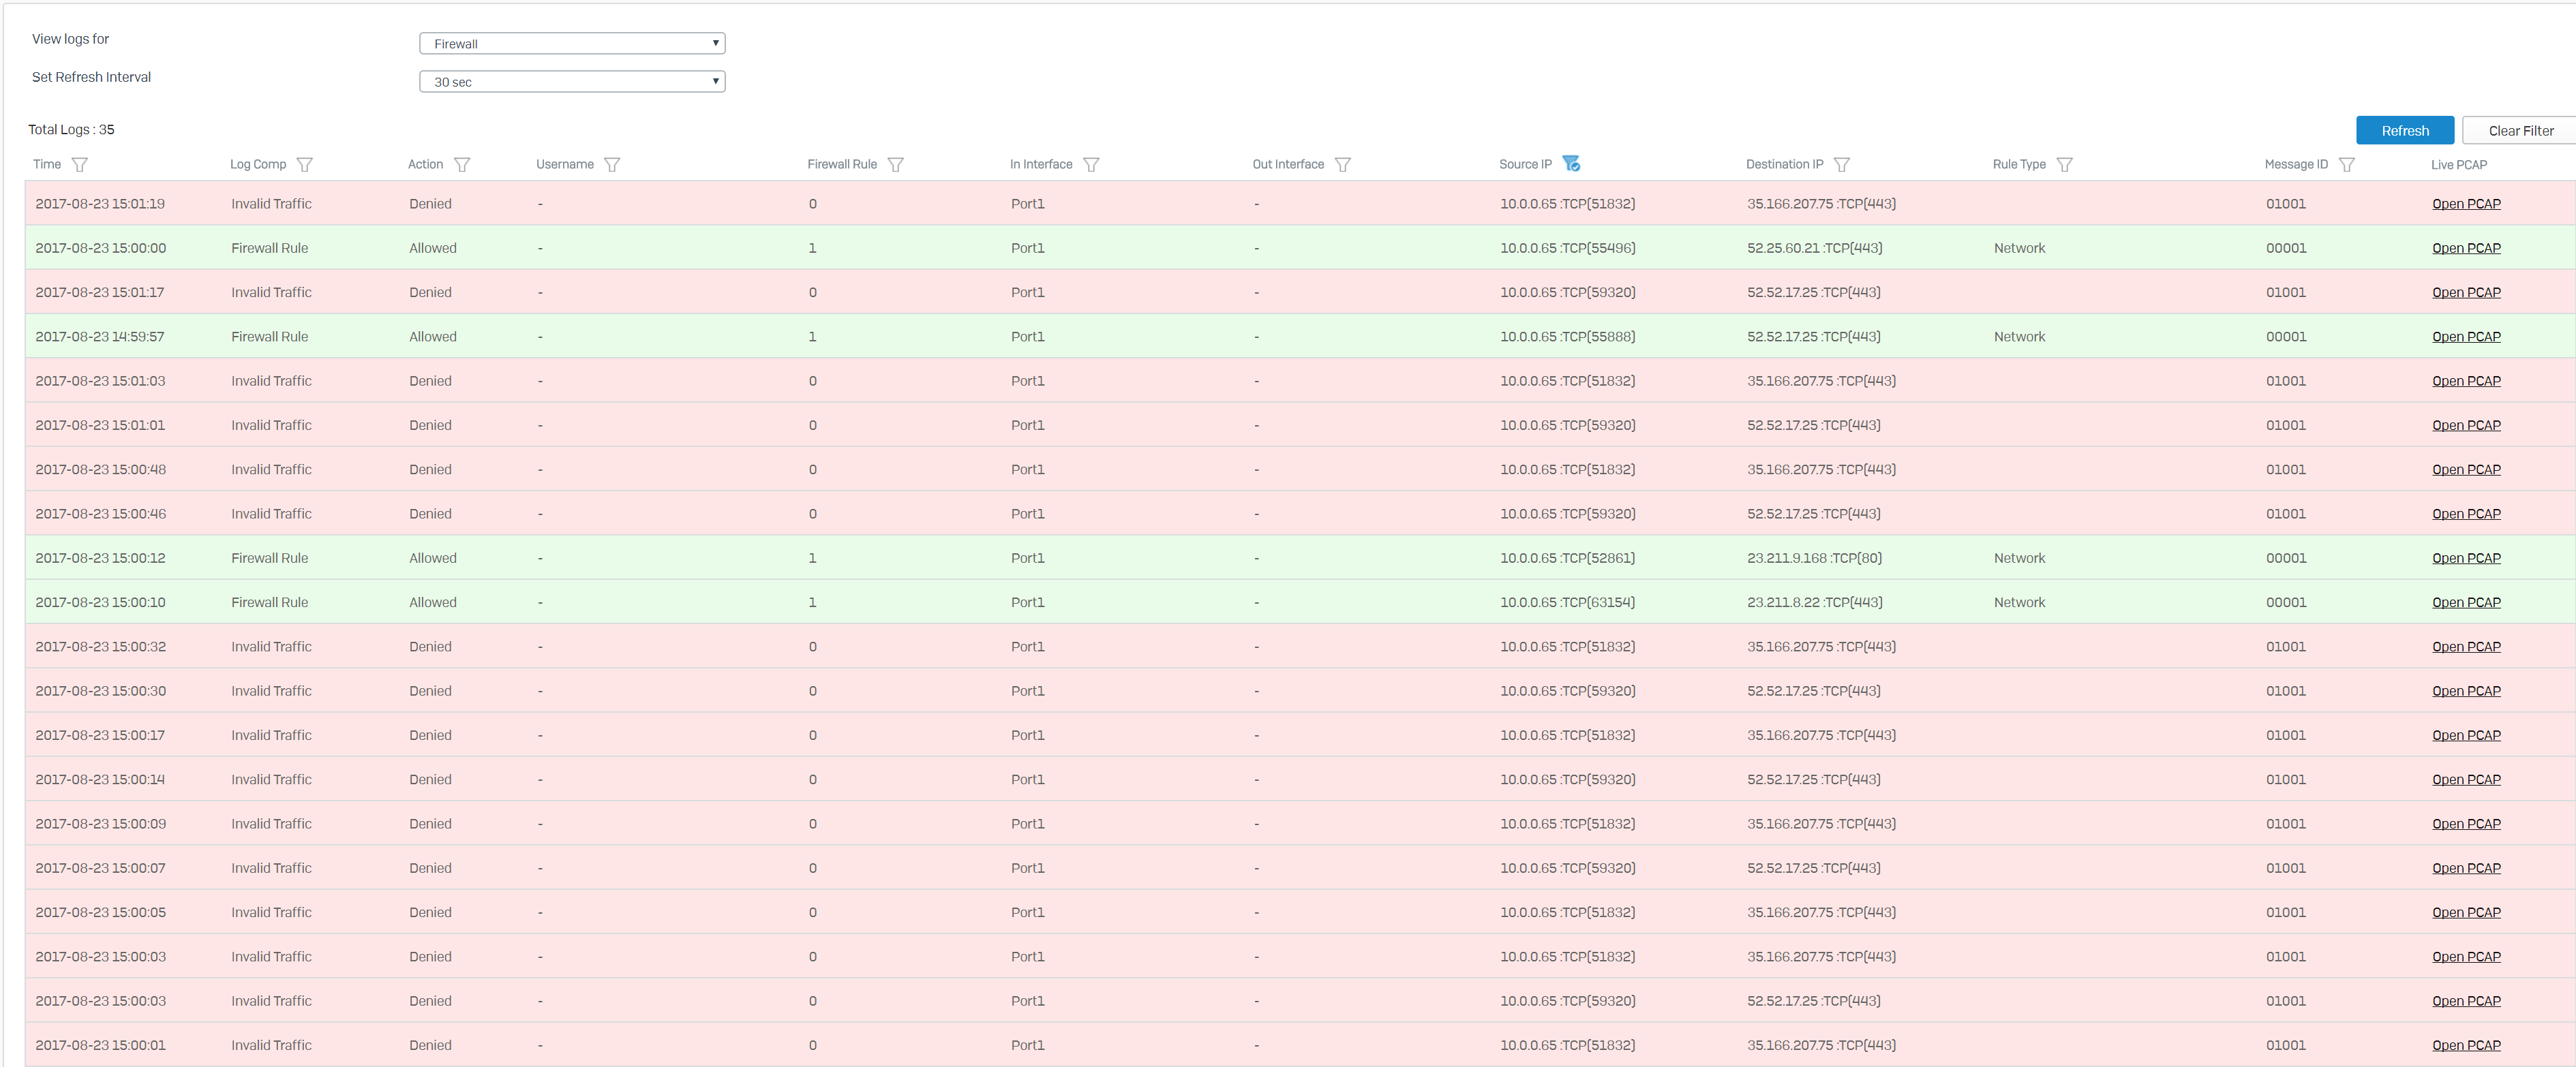This screenshot has width=2576, height=1067.
Task: Open the Destination IP column filter
Action: point(1842,165)
